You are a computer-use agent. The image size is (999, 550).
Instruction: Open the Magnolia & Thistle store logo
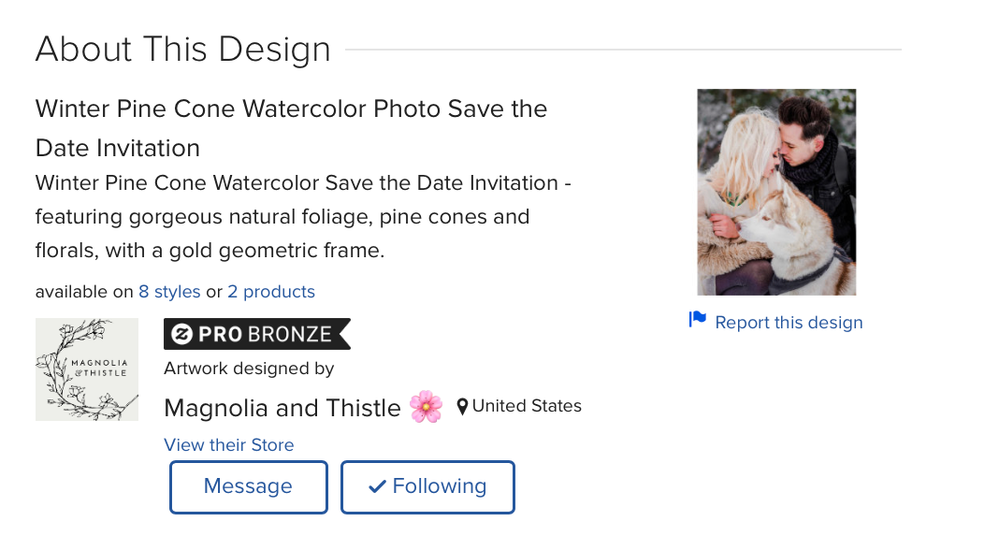[87, 369]
